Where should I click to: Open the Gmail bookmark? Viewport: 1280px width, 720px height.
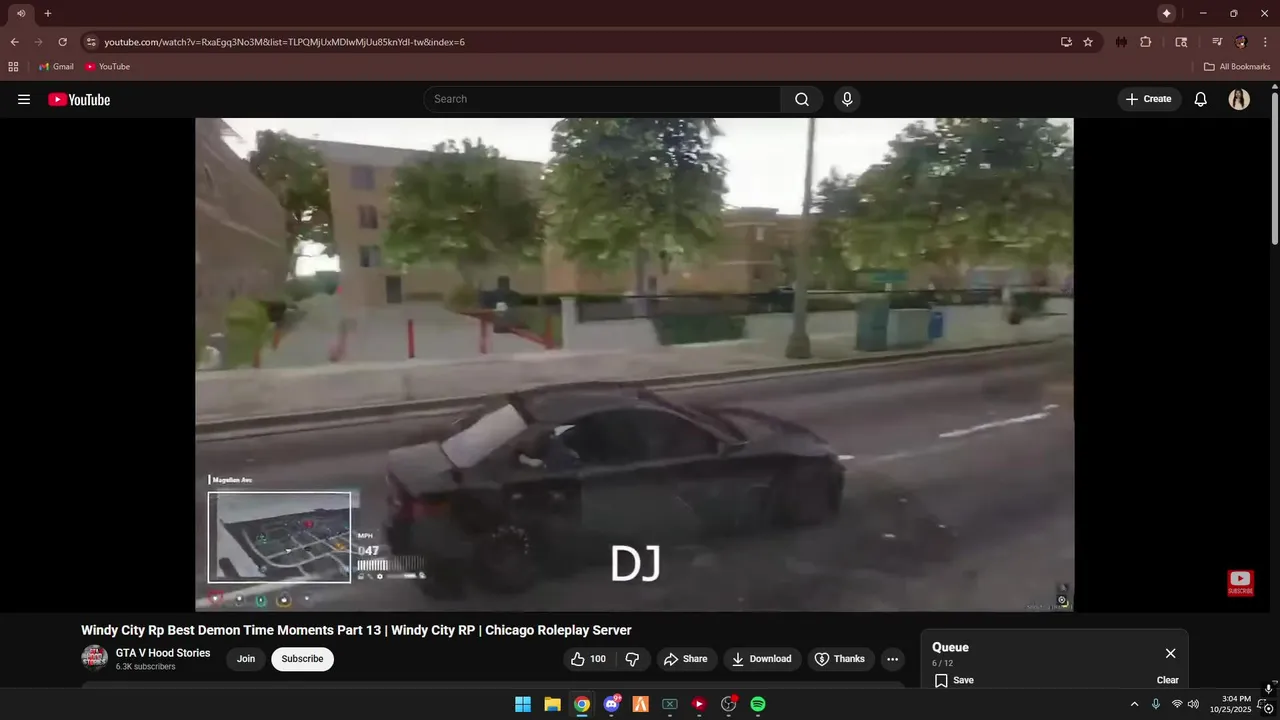tap(56, 67)
